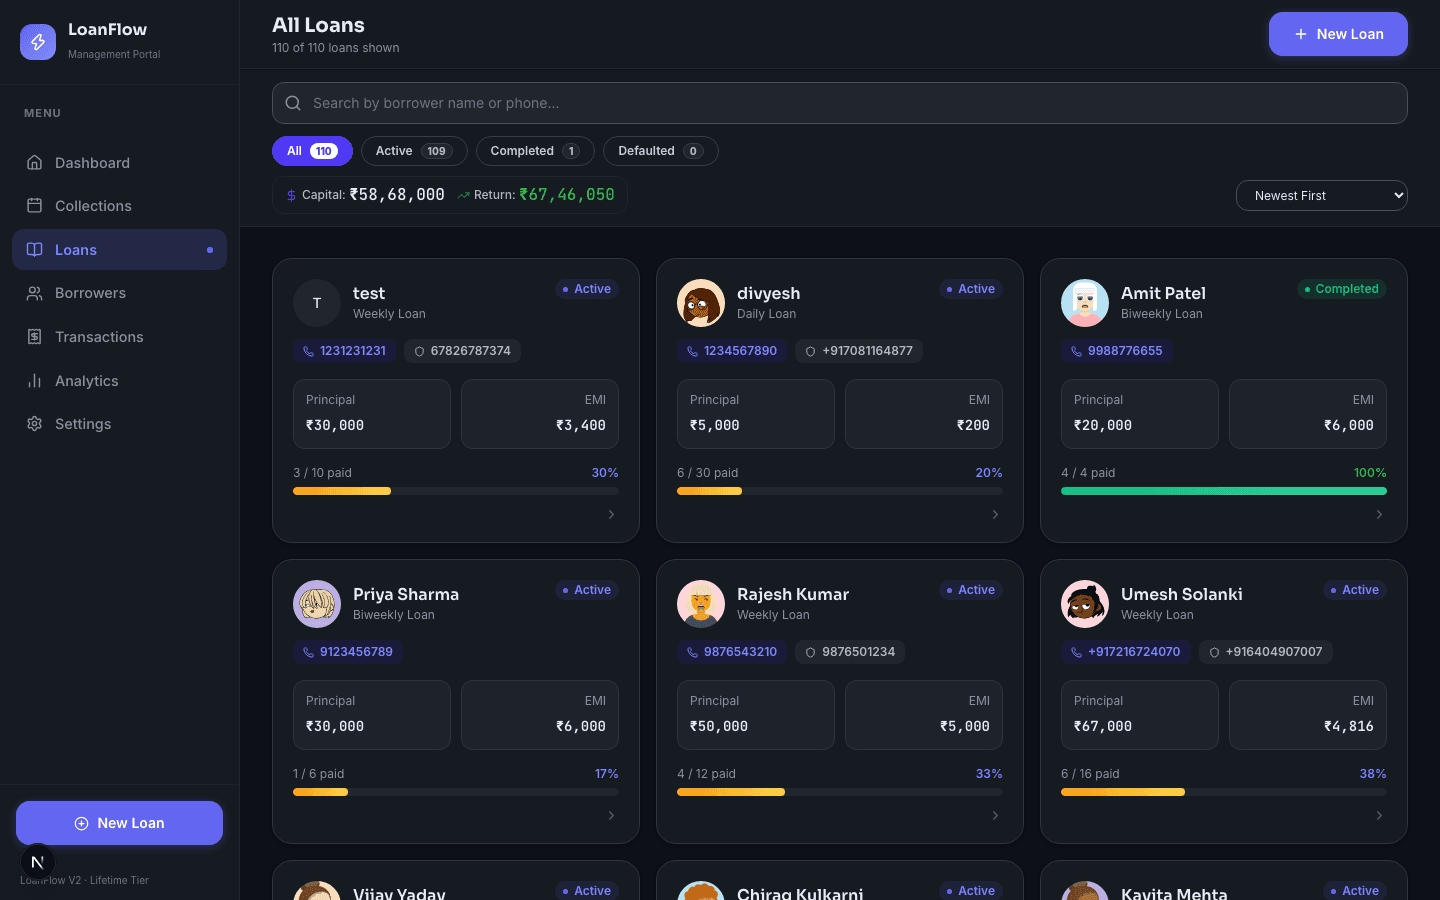Click Amit Patel's avatar picture
Image resolution: width=1440 pixels, height=900 pixels.
tap(1085, 303)
